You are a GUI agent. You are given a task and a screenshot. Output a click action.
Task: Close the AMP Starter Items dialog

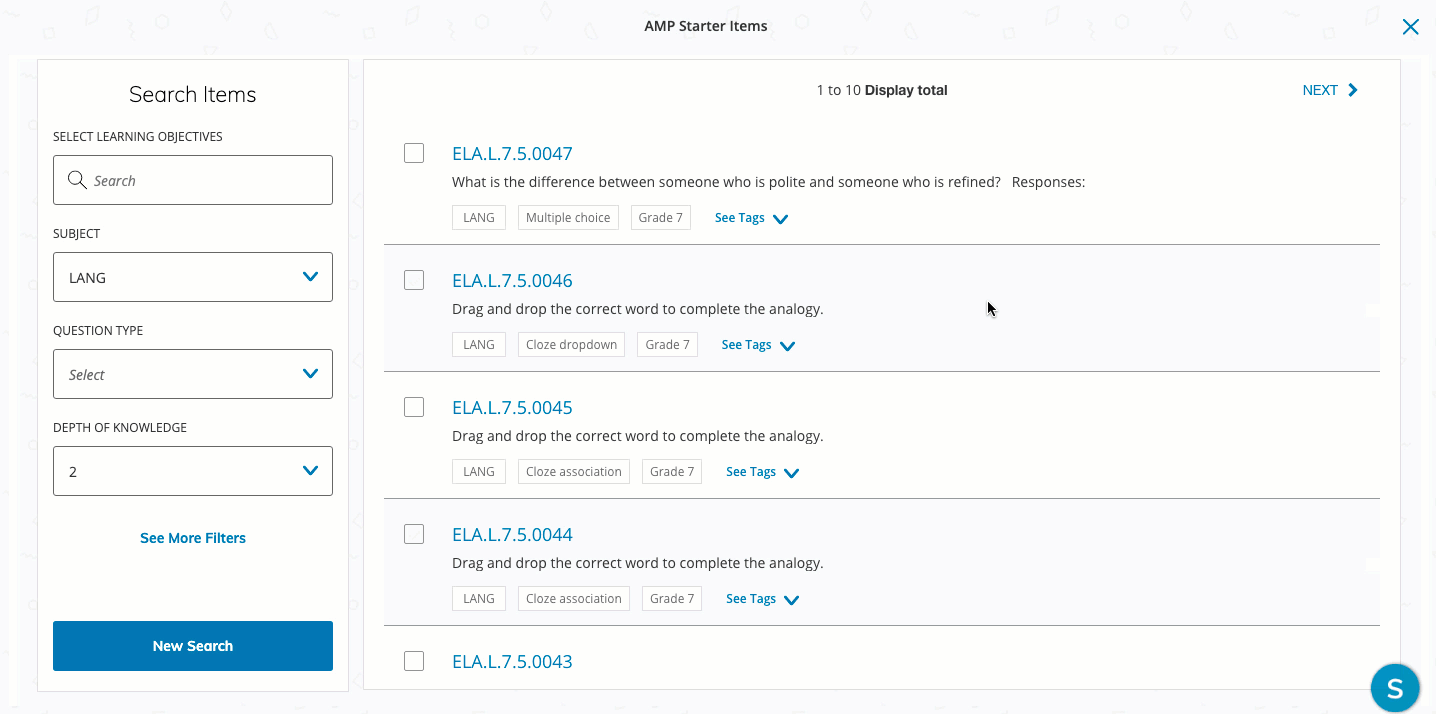tap(1410, 27)
